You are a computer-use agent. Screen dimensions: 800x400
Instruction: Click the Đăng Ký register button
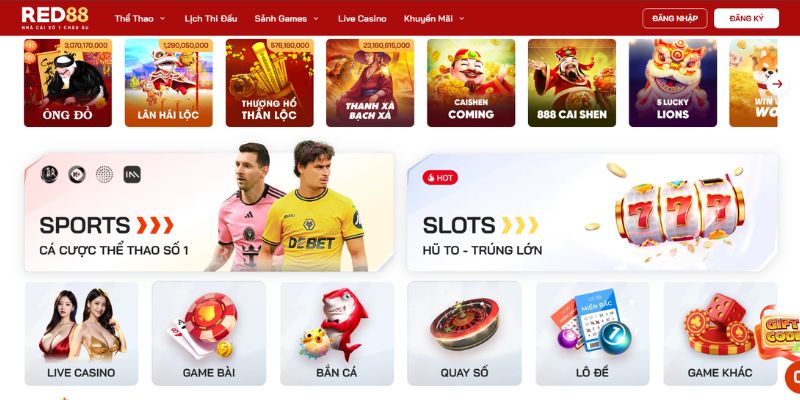746,18
